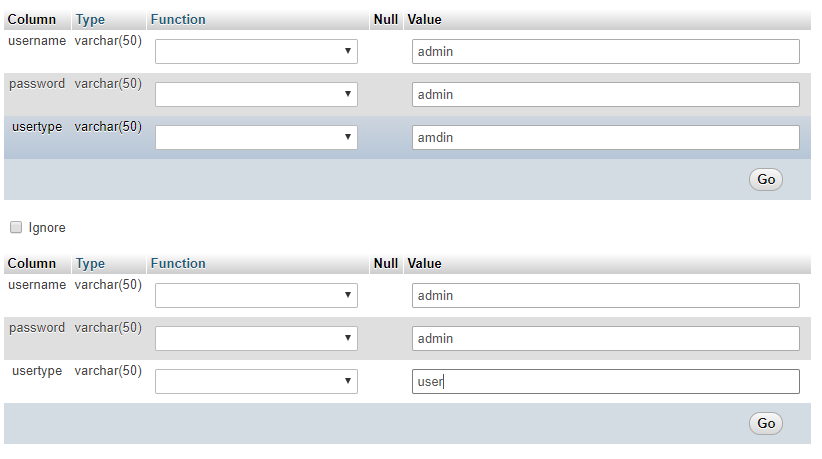
Task: Click the second Type column header link
Action: (x=90, y=264)
